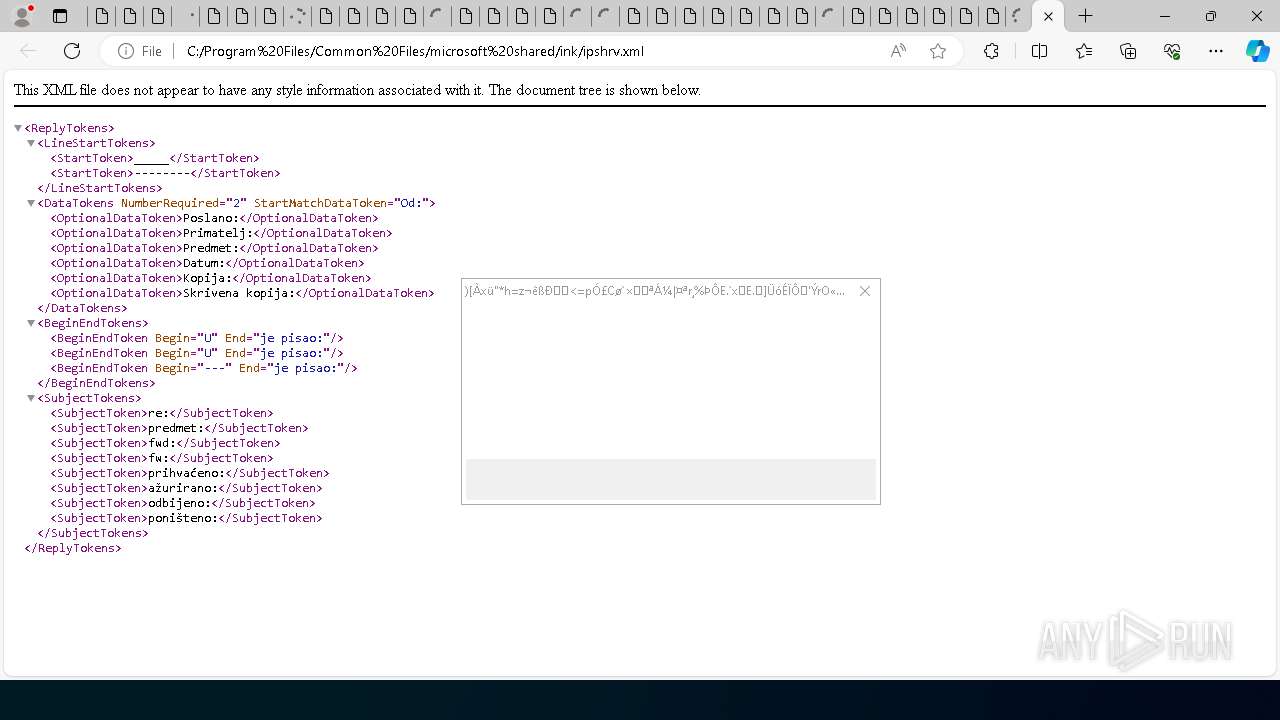The height and width of the screenshot is (720, 1280).
Task: Click the SubjectToken ažurirano: line
Action: coord(187,488)
